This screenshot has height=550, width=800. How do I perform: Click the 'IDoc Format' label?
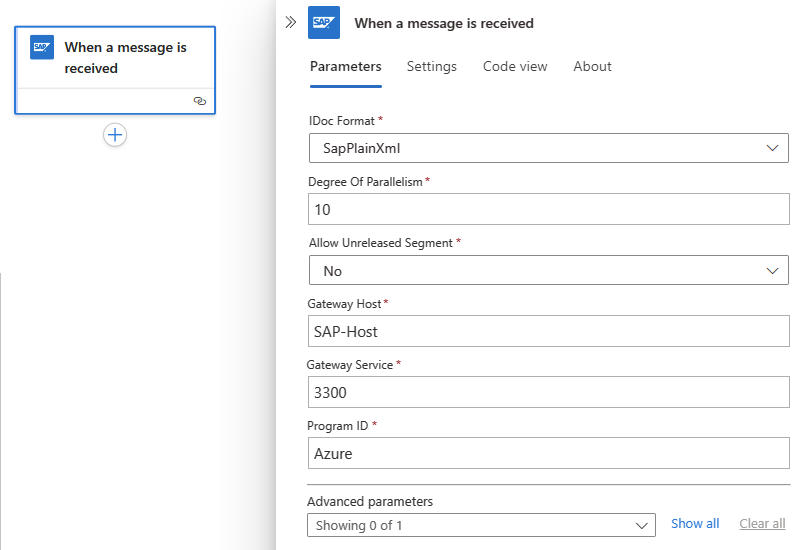(341, 121)
